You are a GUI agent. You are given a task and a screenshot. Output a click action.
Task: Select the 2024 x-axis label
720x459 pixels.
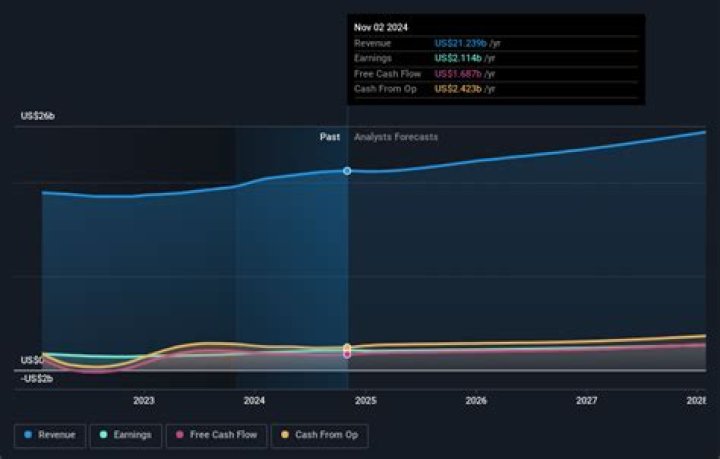tap(254, 401)
